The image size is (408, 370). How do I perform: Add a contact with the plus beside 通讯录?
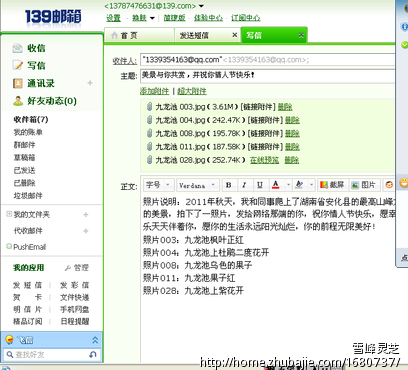coord(90,83)
